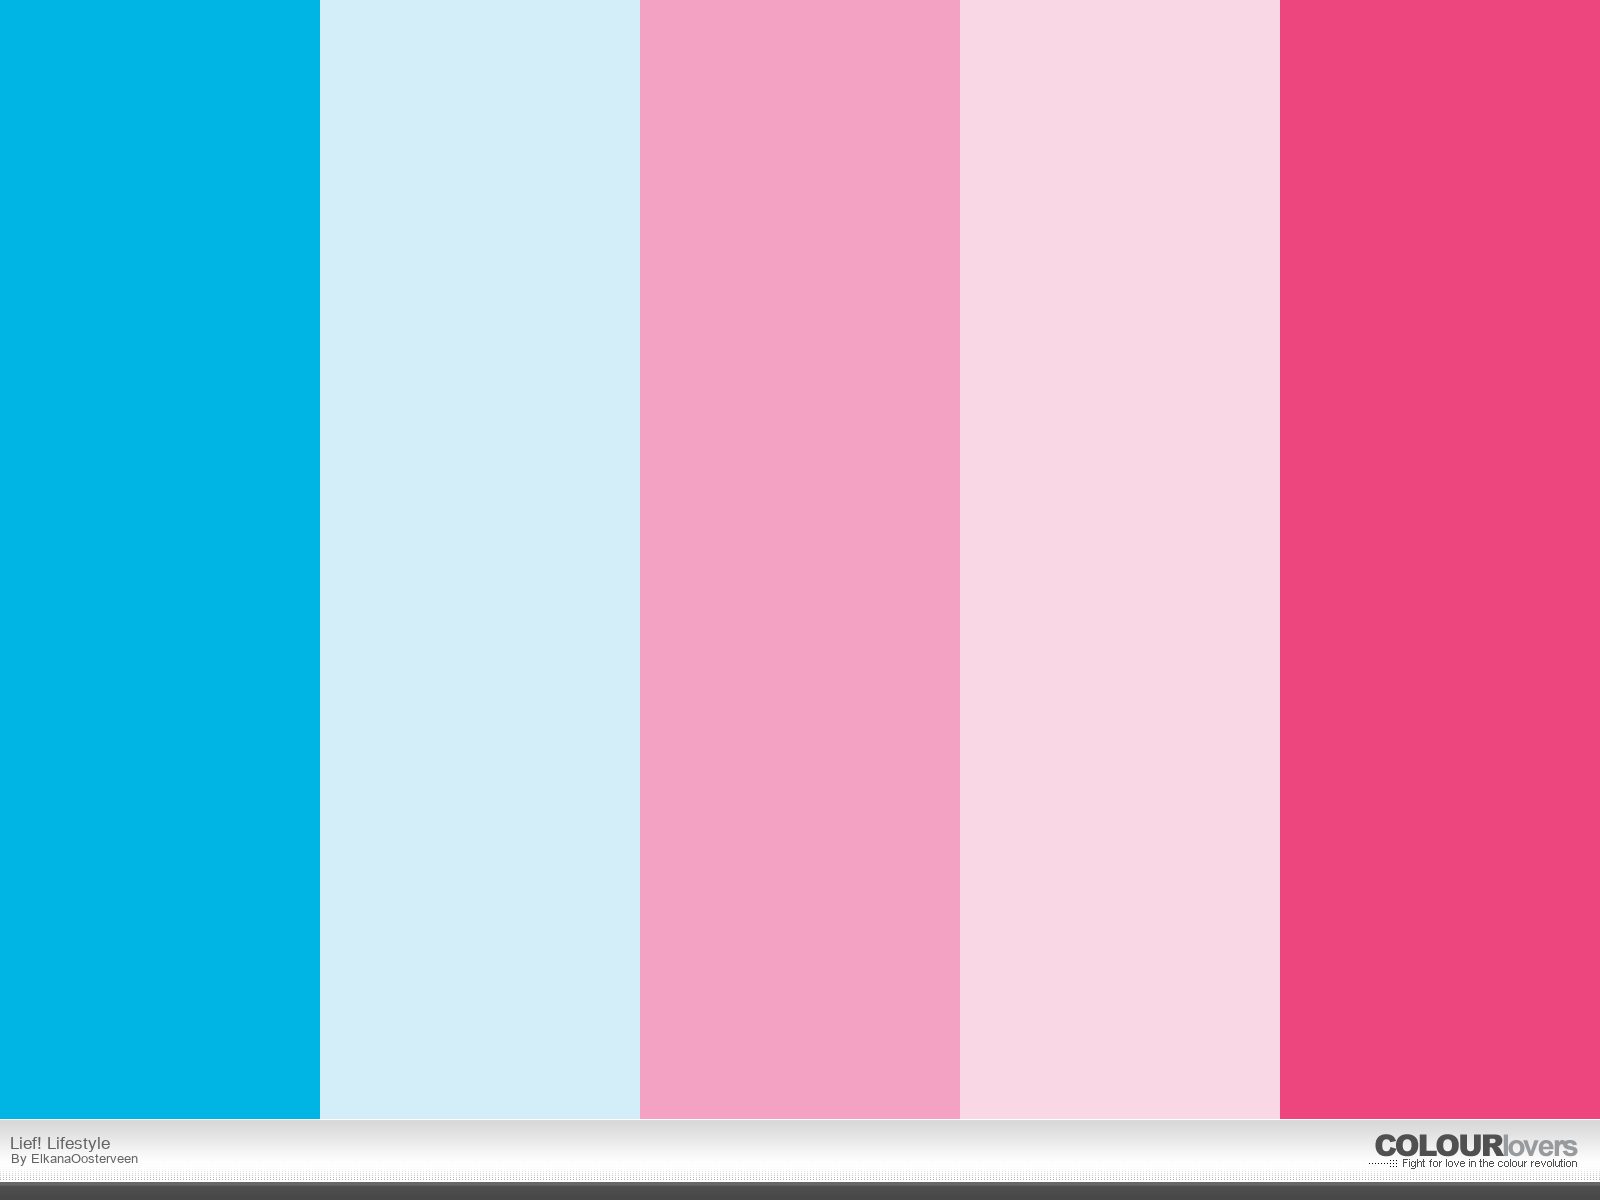Click the tagline 'Fight for love in the colour revolution'
This screenshot has height=1200, width=1600.
1489,1164
